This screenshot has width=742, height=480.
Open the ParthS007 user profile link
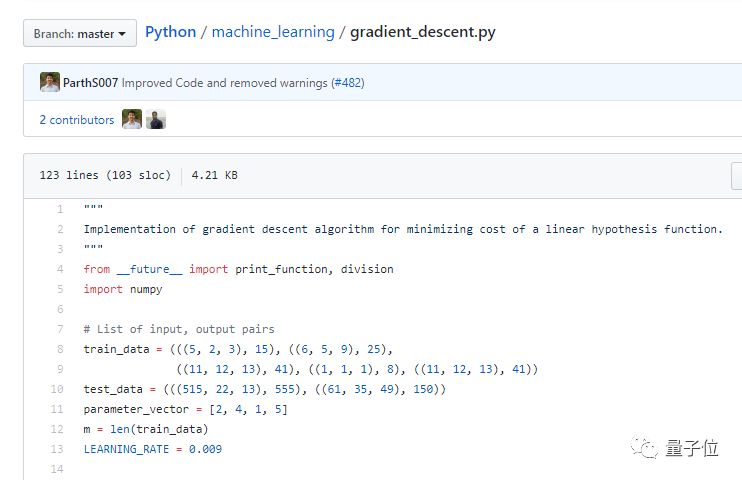pos(90,83)
